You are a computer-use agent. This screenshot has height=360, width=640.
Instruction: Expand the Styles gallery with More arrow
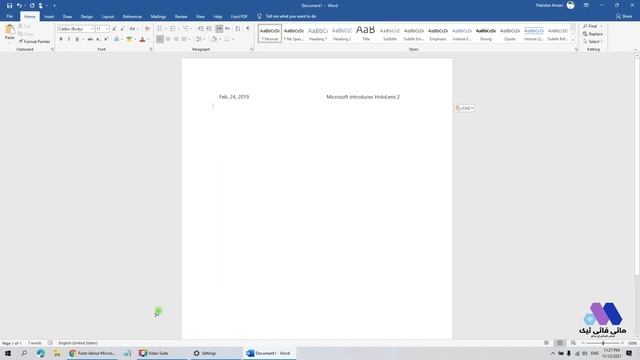pos(573,40)
